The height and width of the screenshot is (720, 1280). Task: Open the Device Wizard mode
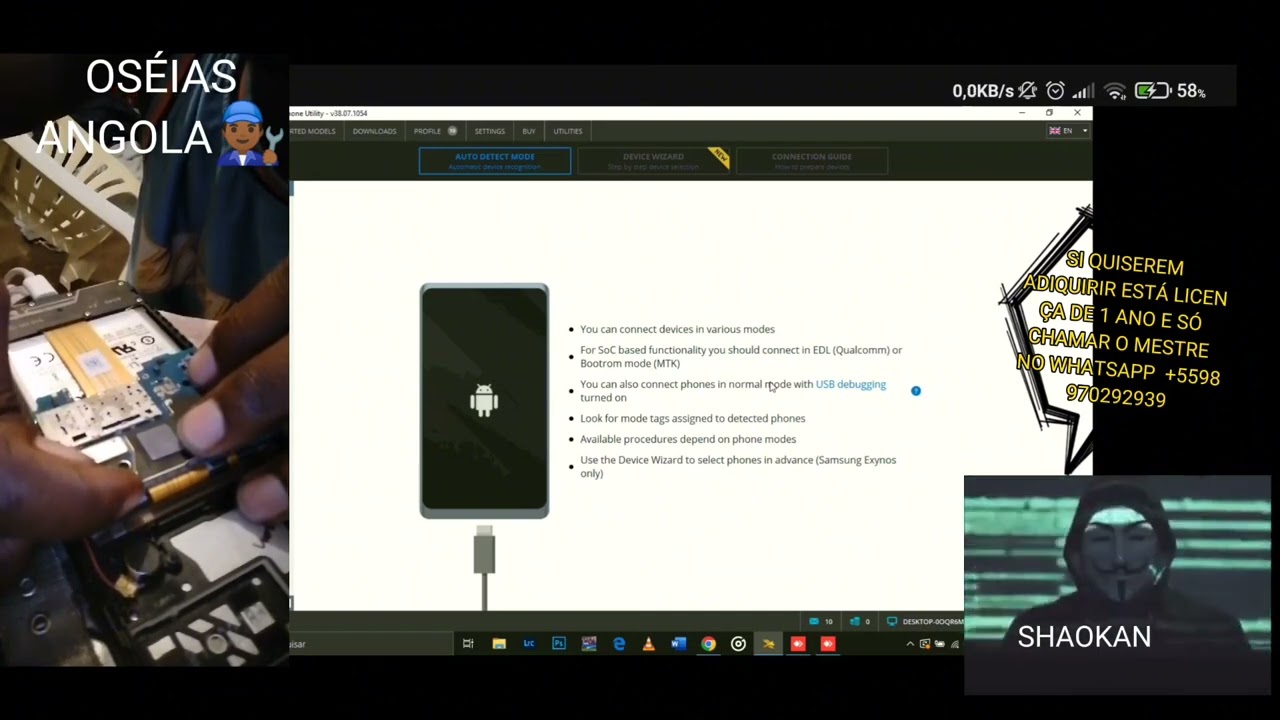tap(653, 160)
